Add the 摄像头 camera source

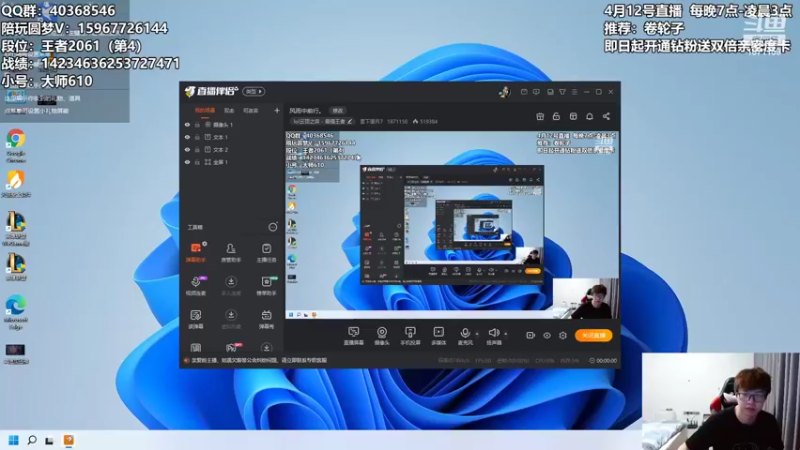382,336
